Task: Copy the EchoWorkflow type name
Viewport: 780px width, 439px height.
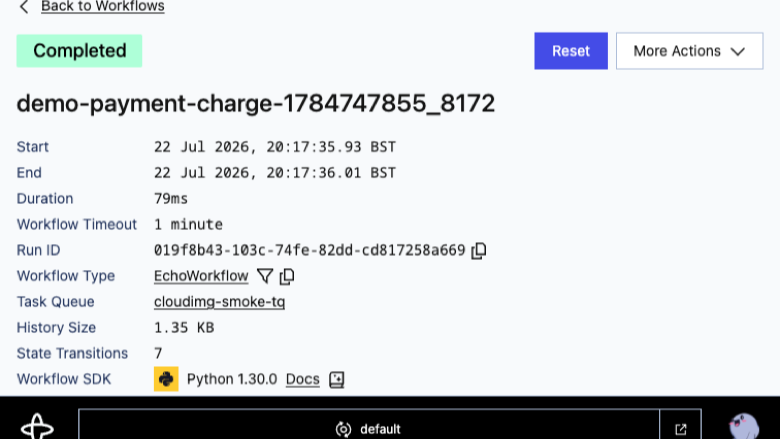Action: coord(287,276)
